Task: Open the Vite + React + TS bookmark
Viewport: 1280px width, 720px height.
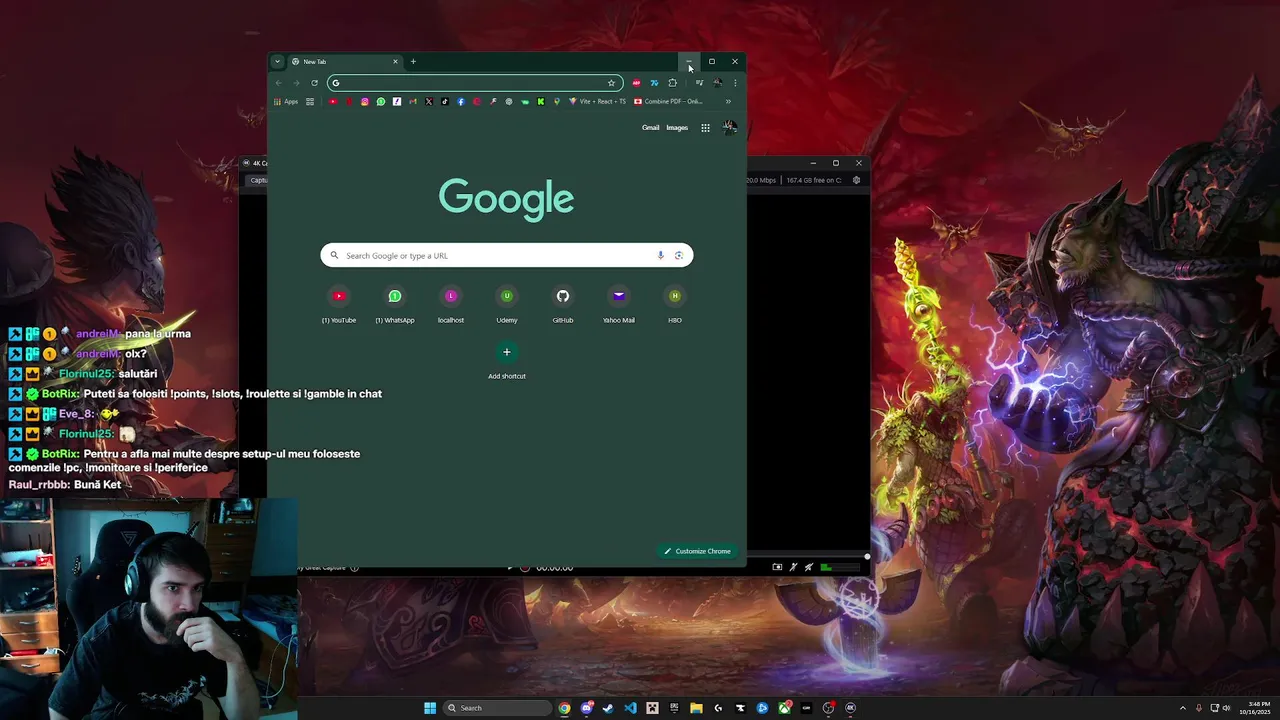Action: (x=597, y=101)
